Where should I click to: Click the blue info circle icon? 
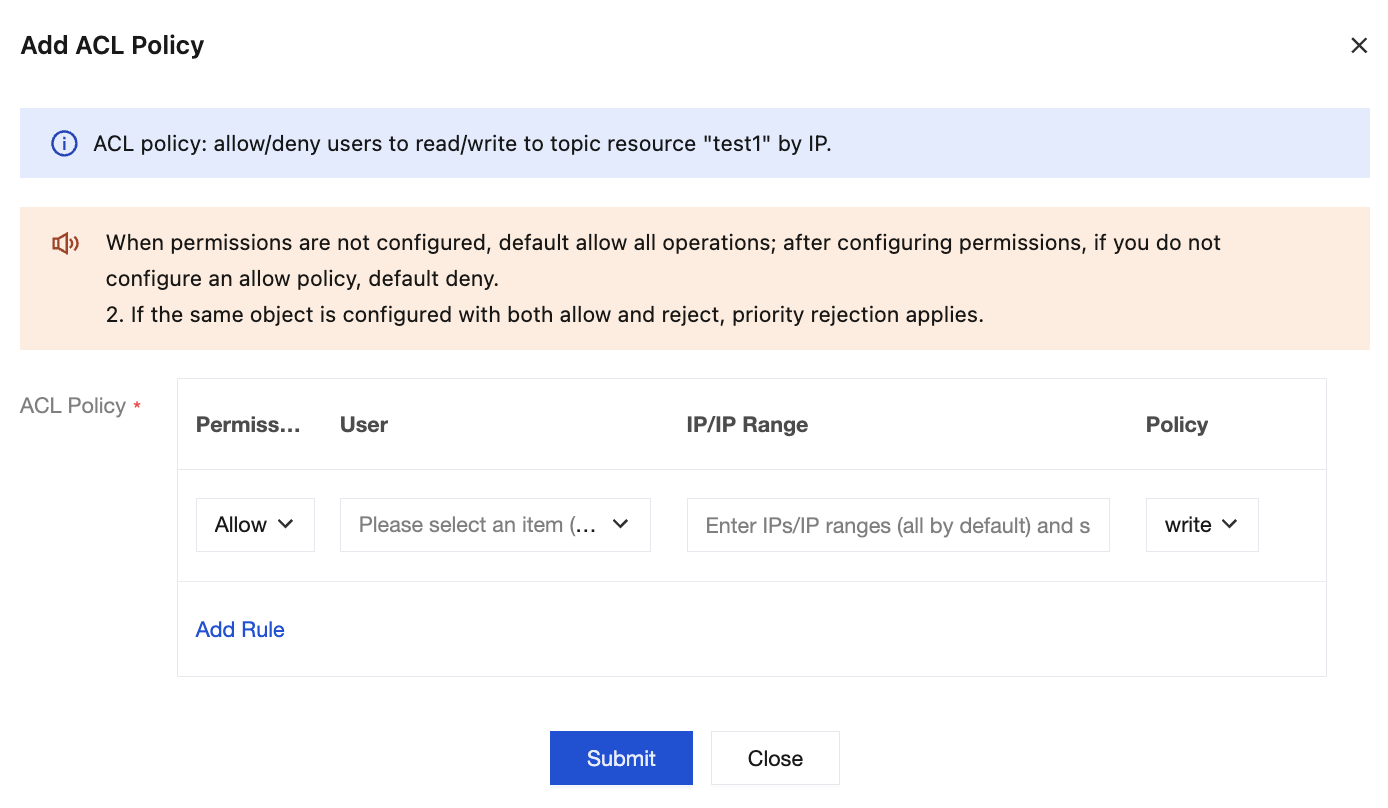point(64,144)
